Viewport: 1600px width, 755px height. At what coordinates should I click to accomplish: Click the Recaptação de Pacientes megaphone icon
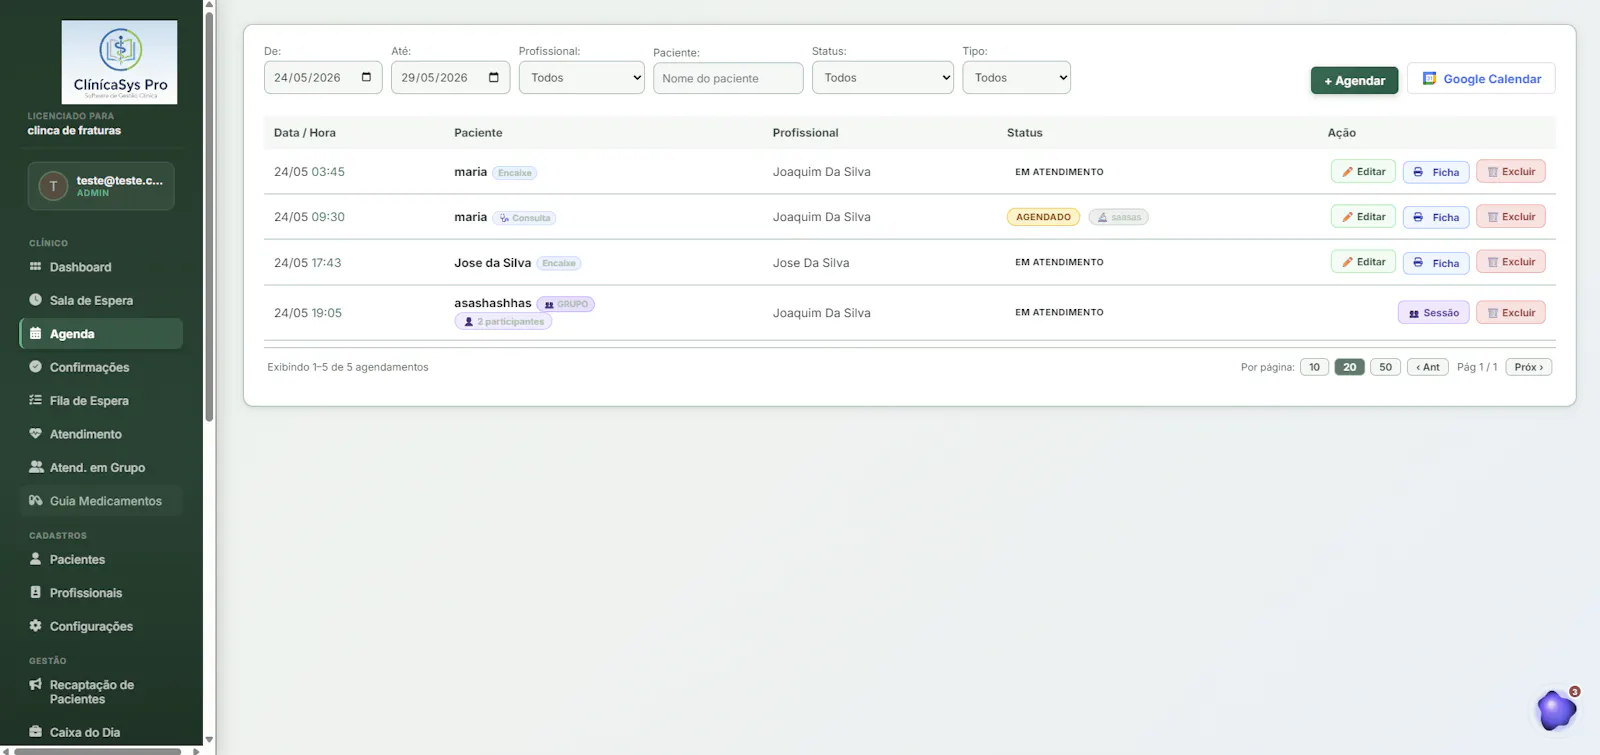pyautogui.click(x=36, y=685)
